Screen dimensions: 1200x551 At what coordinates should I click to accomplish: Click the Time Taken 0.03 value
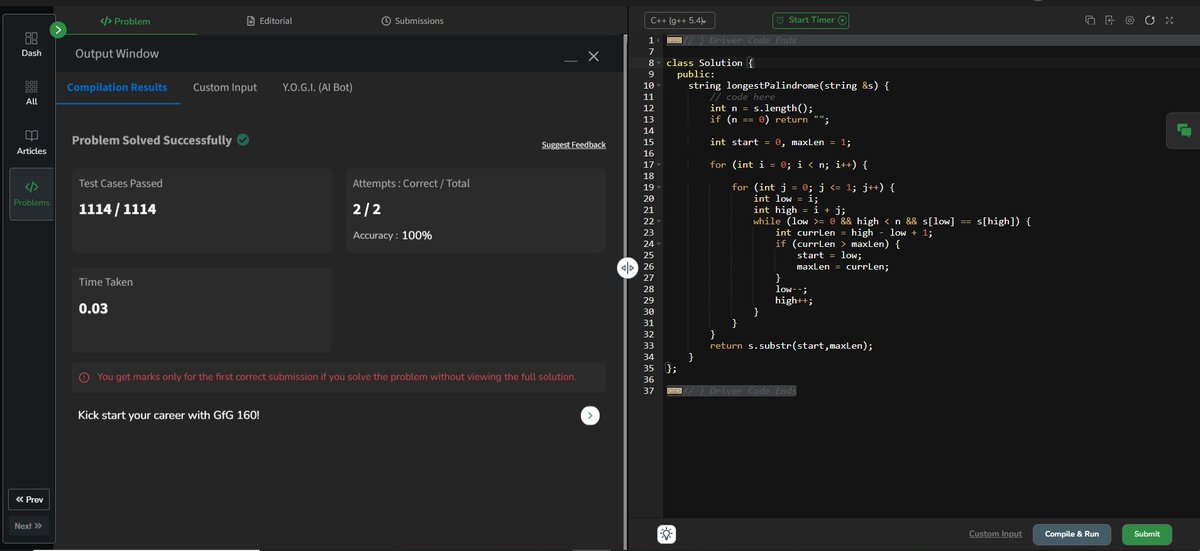93,309
